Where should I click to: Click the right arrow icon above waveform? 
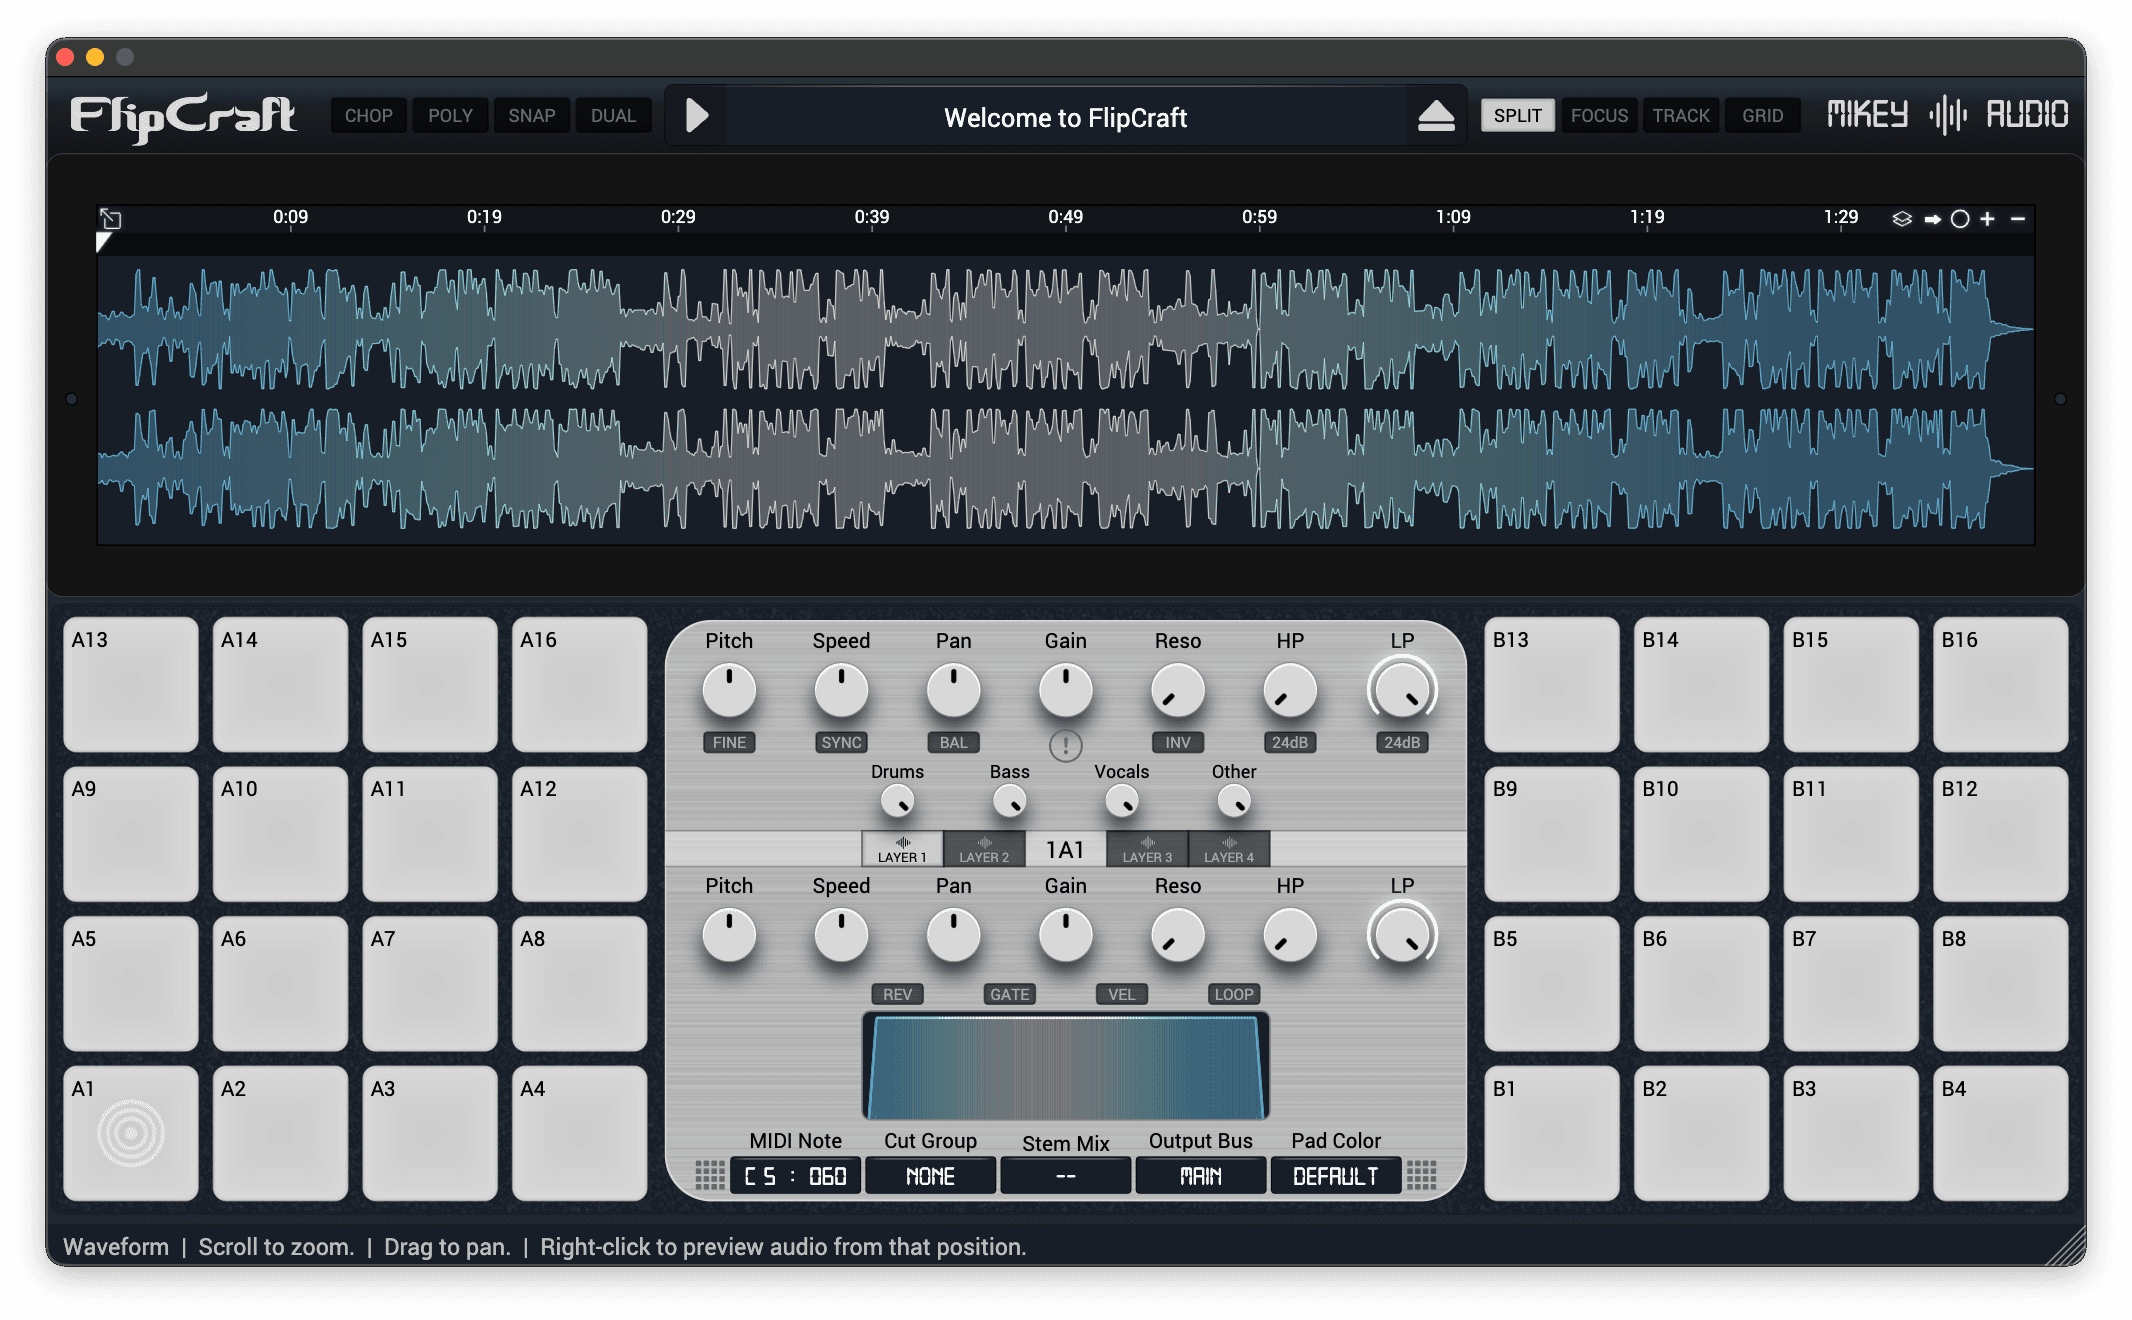pyautogui.click(x=1932, y=219)
